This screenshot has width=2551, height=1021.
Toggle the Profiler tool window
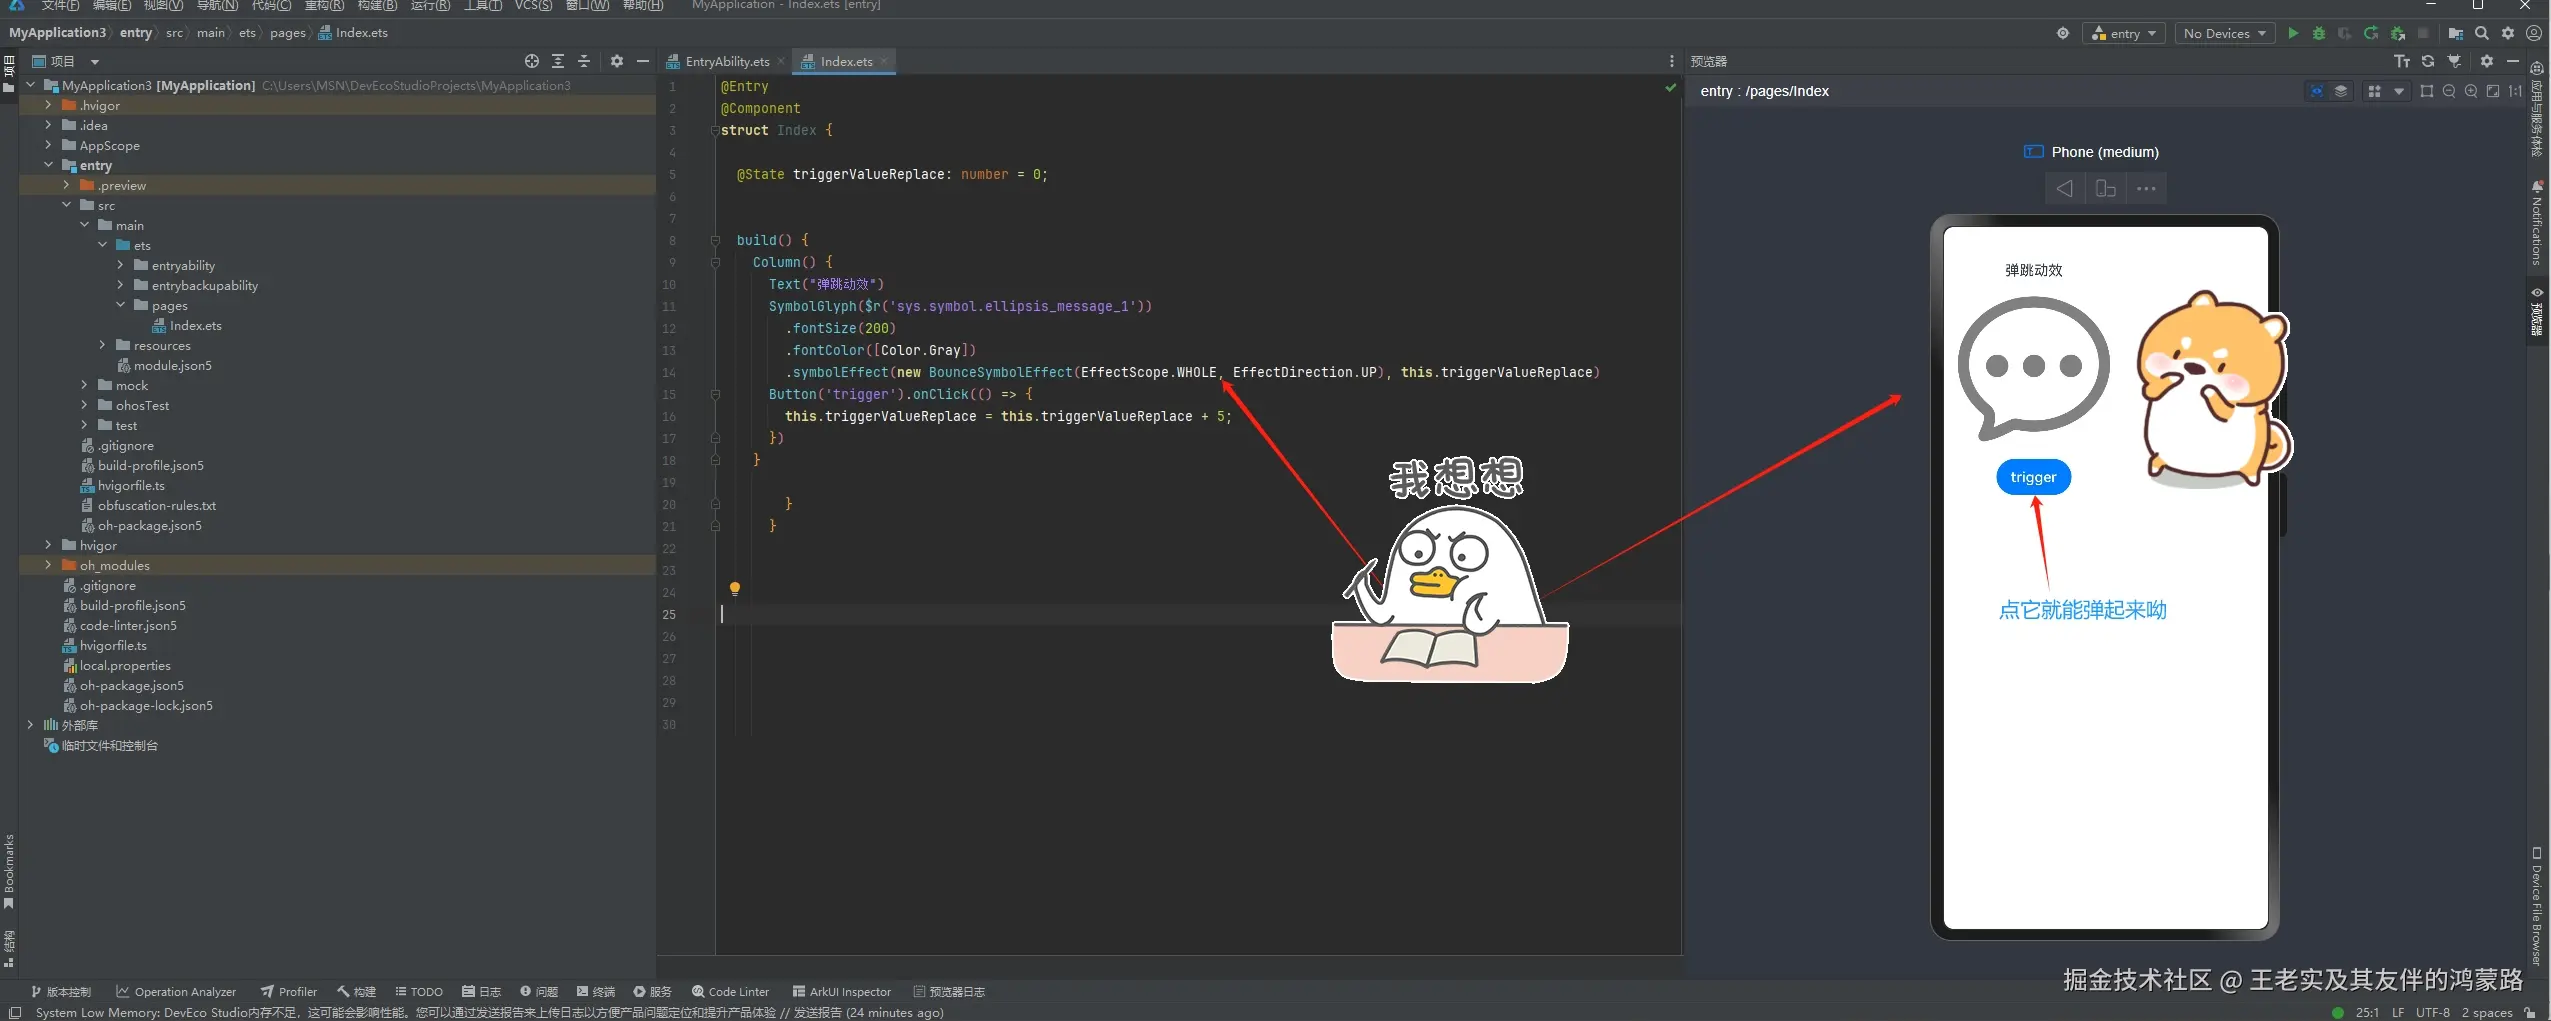pyautogui.click(x=289, y=992)
